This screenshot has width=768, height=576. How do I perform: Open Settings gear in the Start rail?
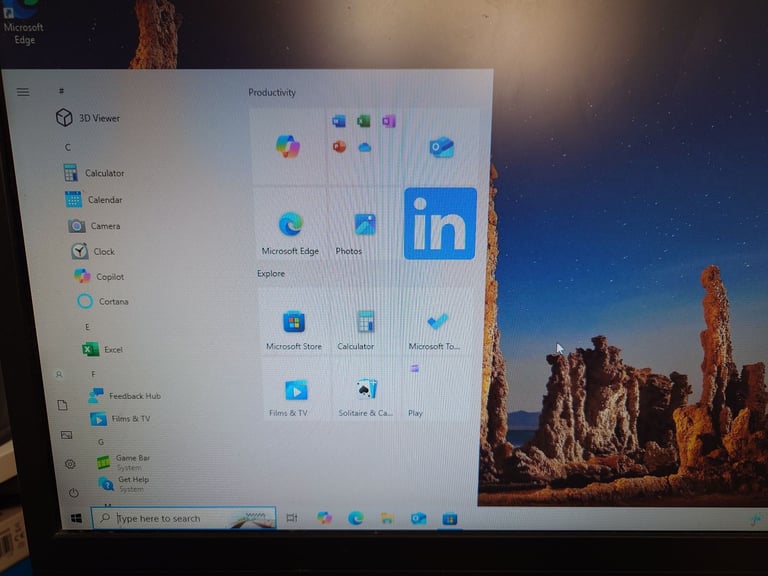click(x=70, y=464)
